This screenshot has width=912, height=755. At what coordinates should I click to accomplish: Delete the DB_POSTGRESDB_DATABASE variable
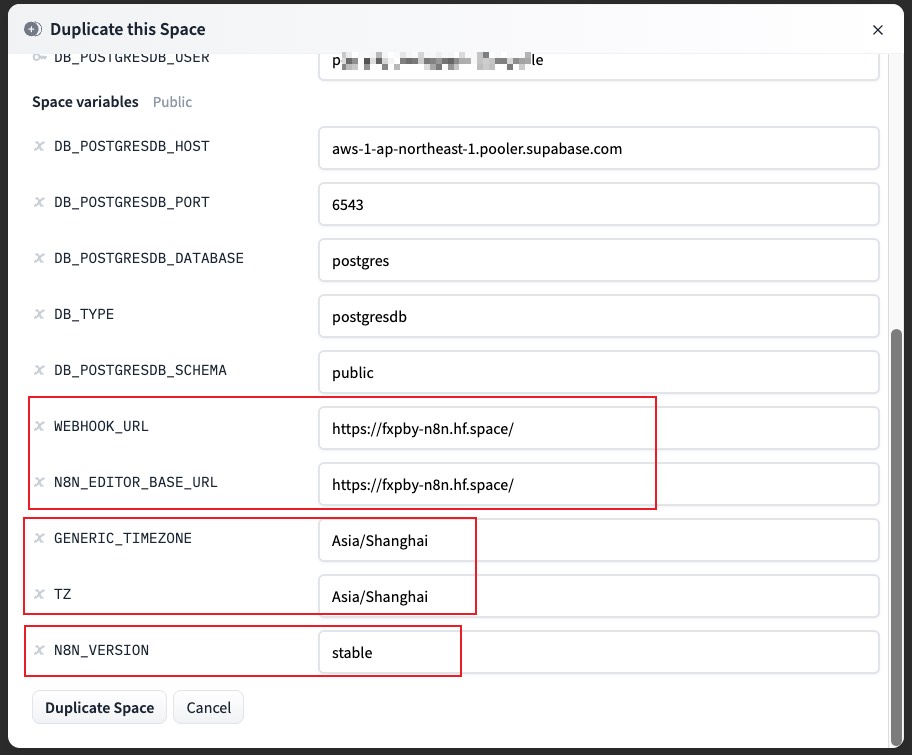click(x=39, y=258)
